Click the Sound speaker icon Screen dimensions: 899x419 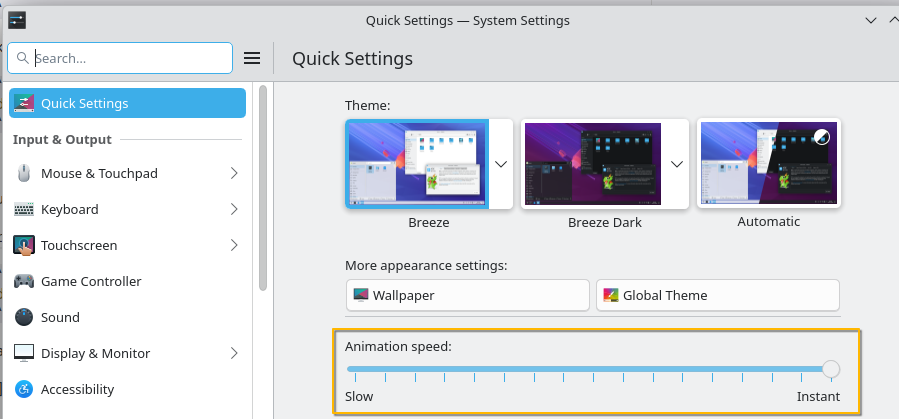(x=24, y=318)
